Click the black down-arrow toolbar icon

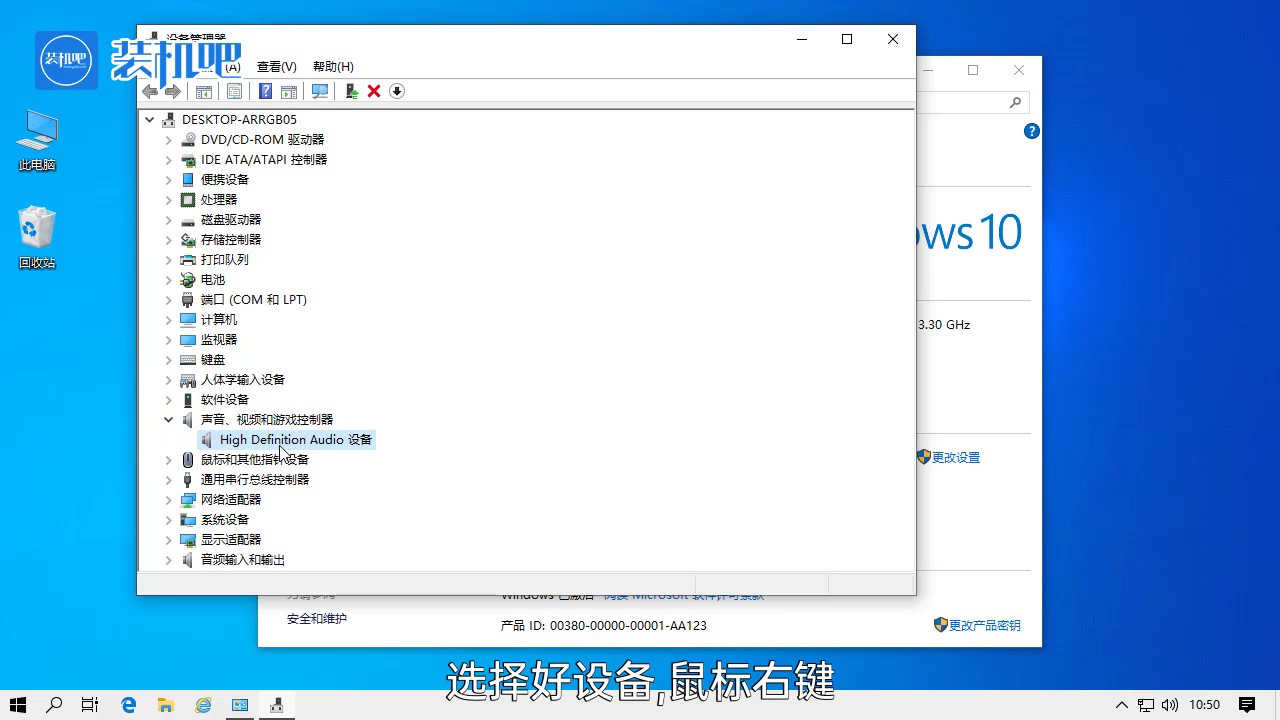(x=397, y=92)
